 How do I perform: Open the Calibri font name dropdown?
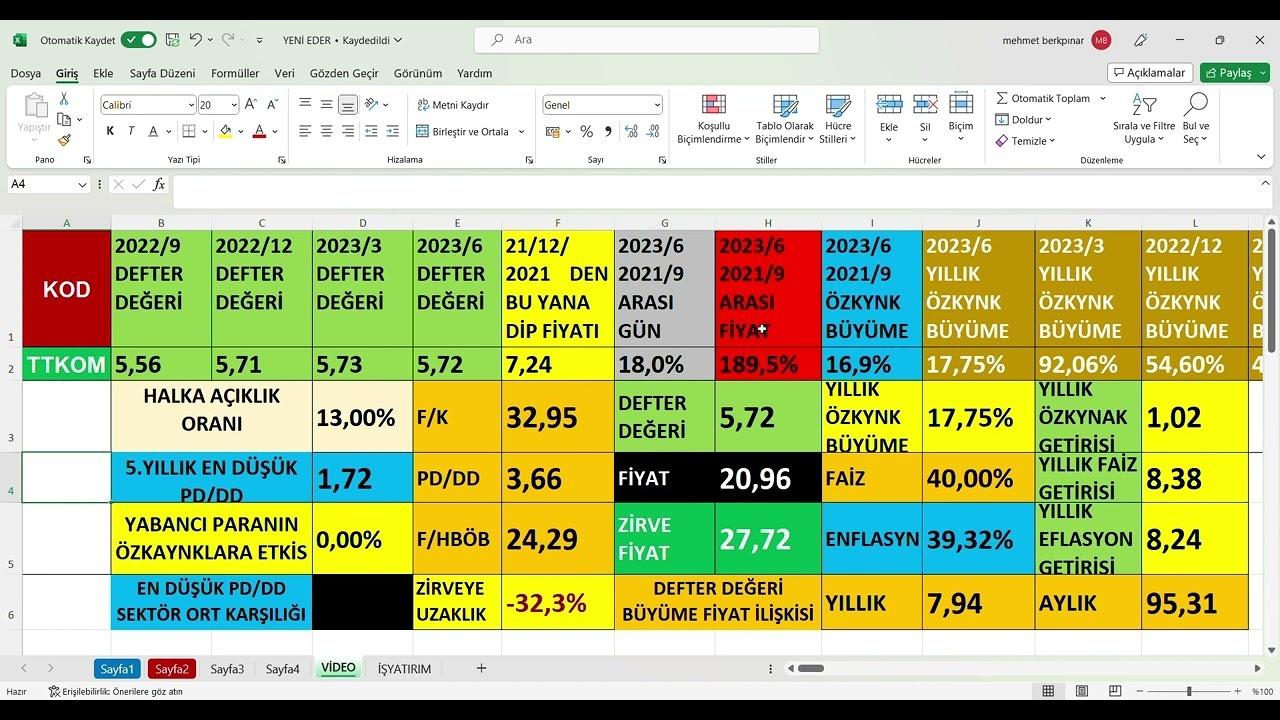[x=191, y=105]
